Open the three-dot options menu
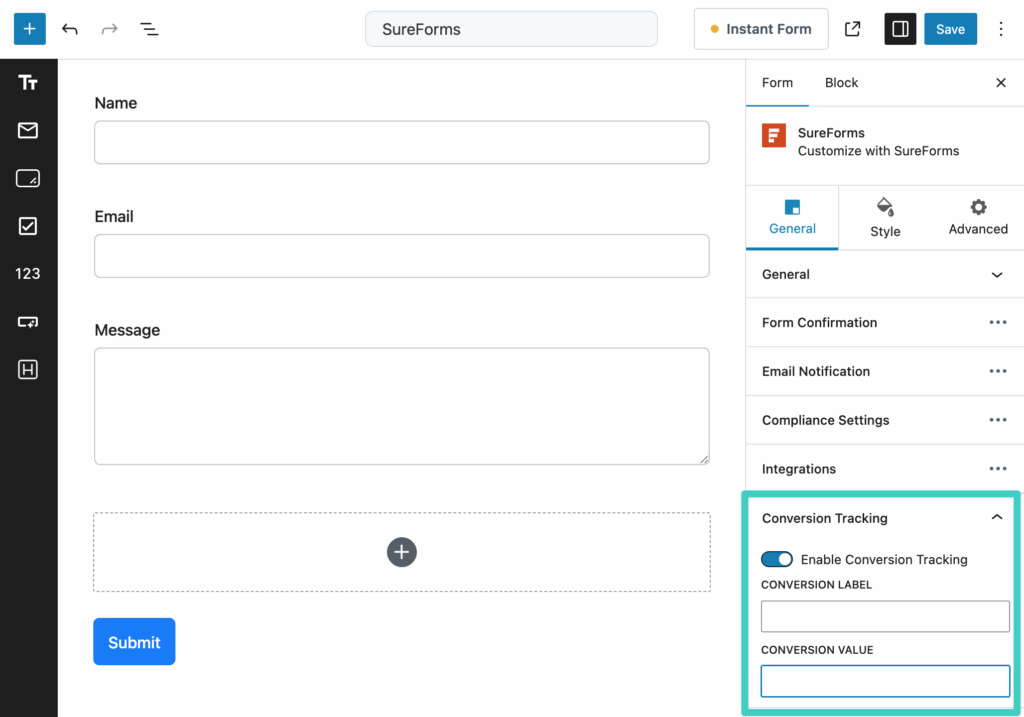 pos(1000,29)
